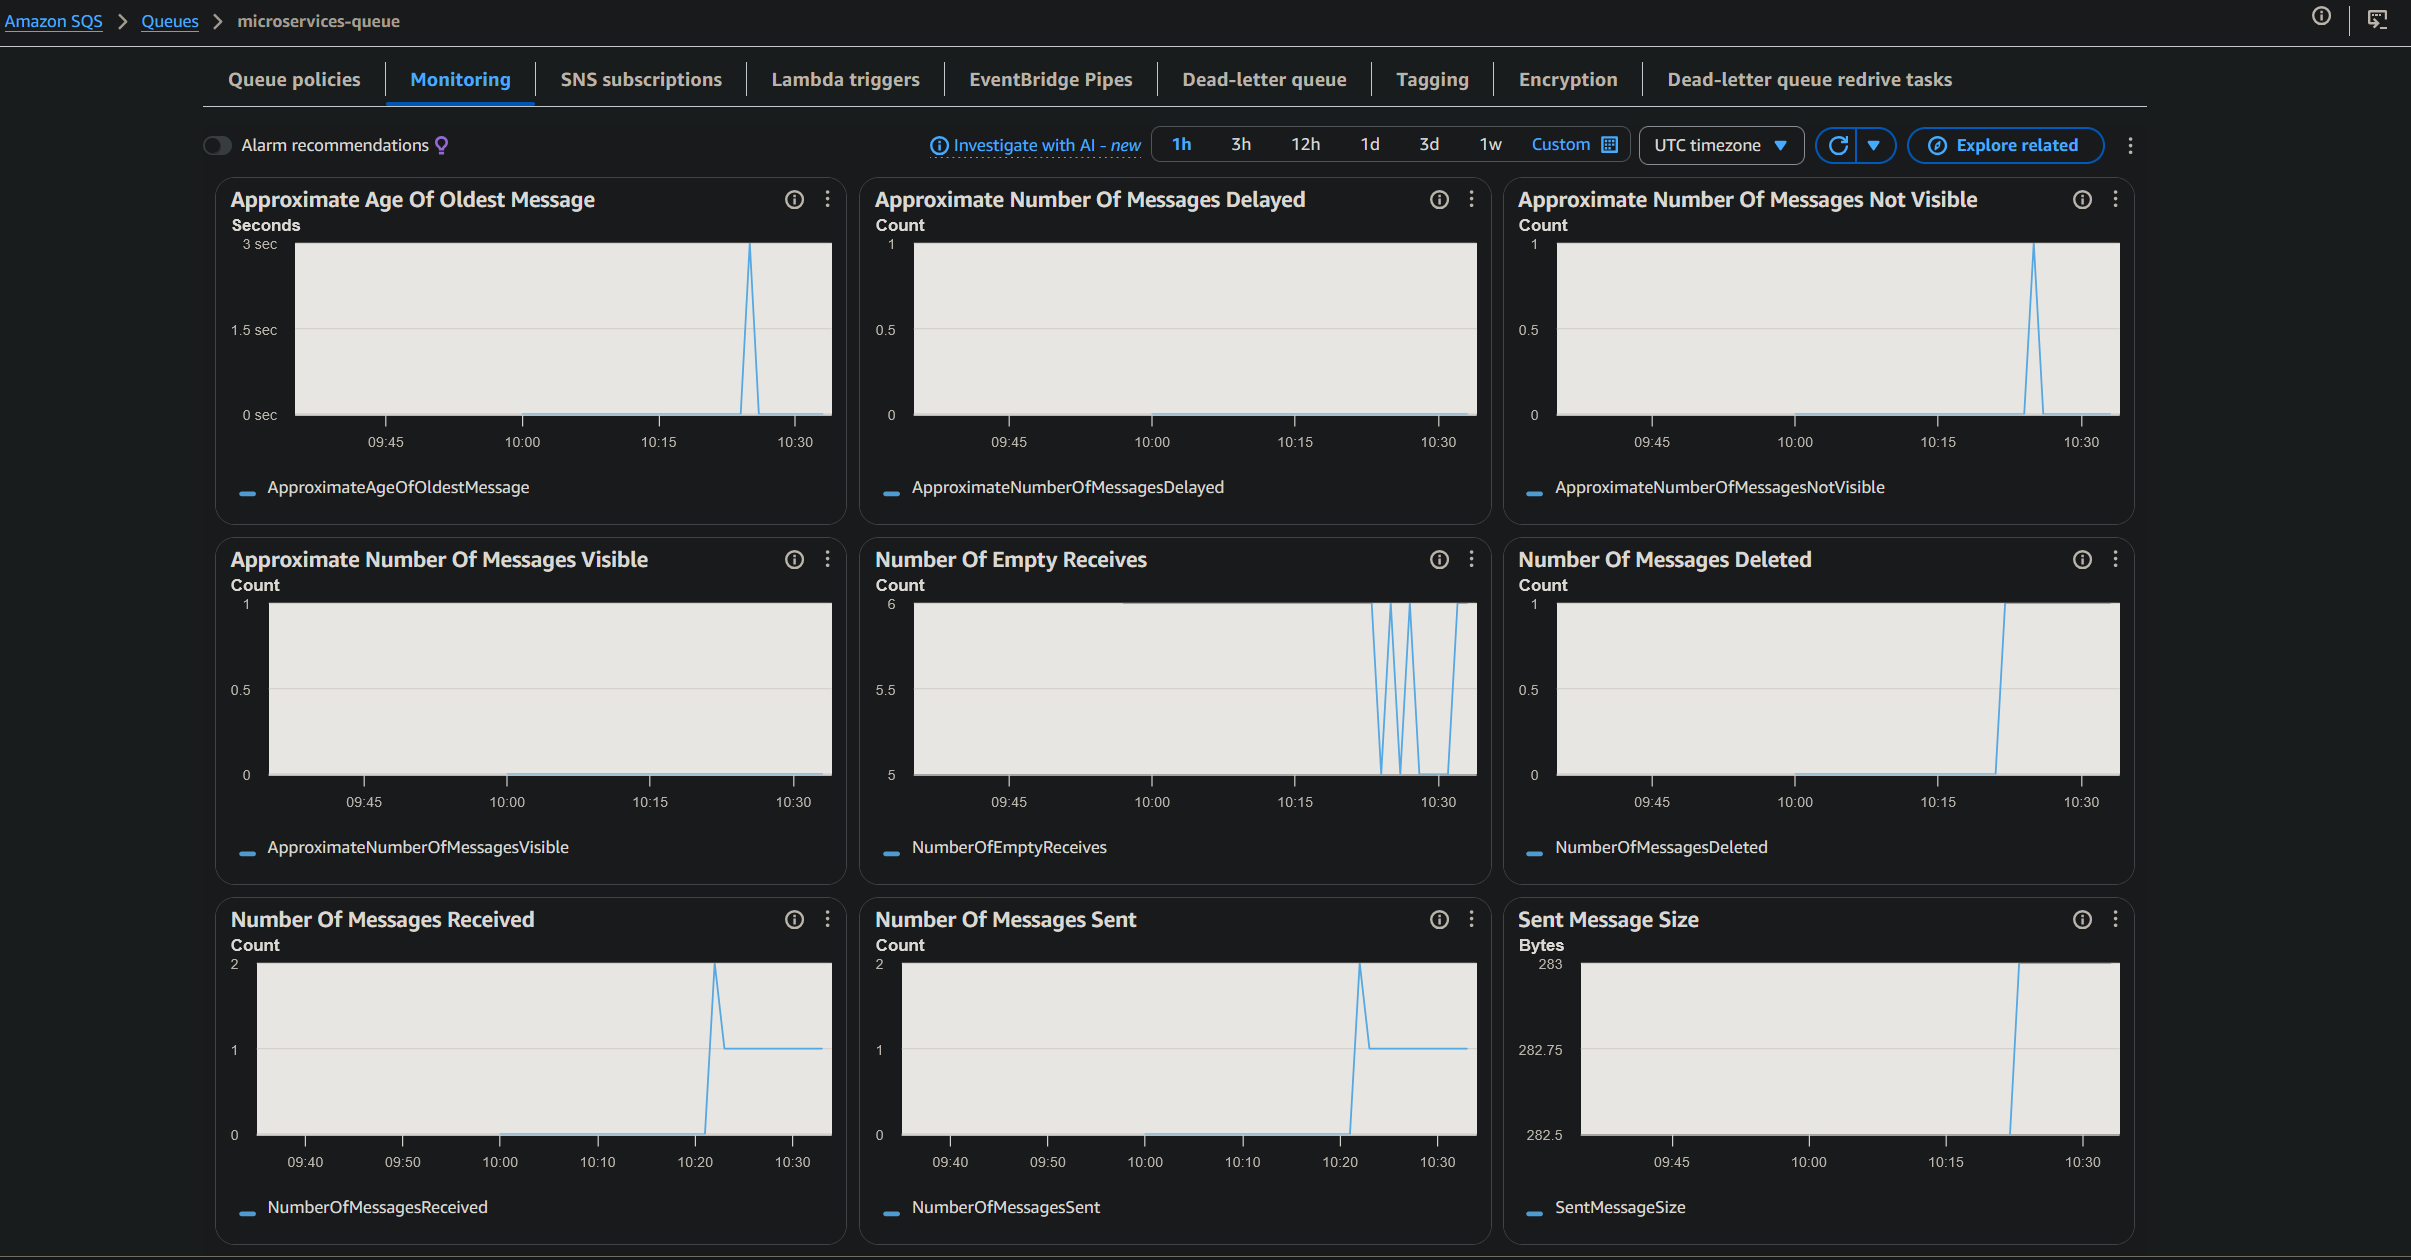Open options menu for Number Of Messages Received
This screenshot has height=1260, width=2411.
tap(827, 920)
